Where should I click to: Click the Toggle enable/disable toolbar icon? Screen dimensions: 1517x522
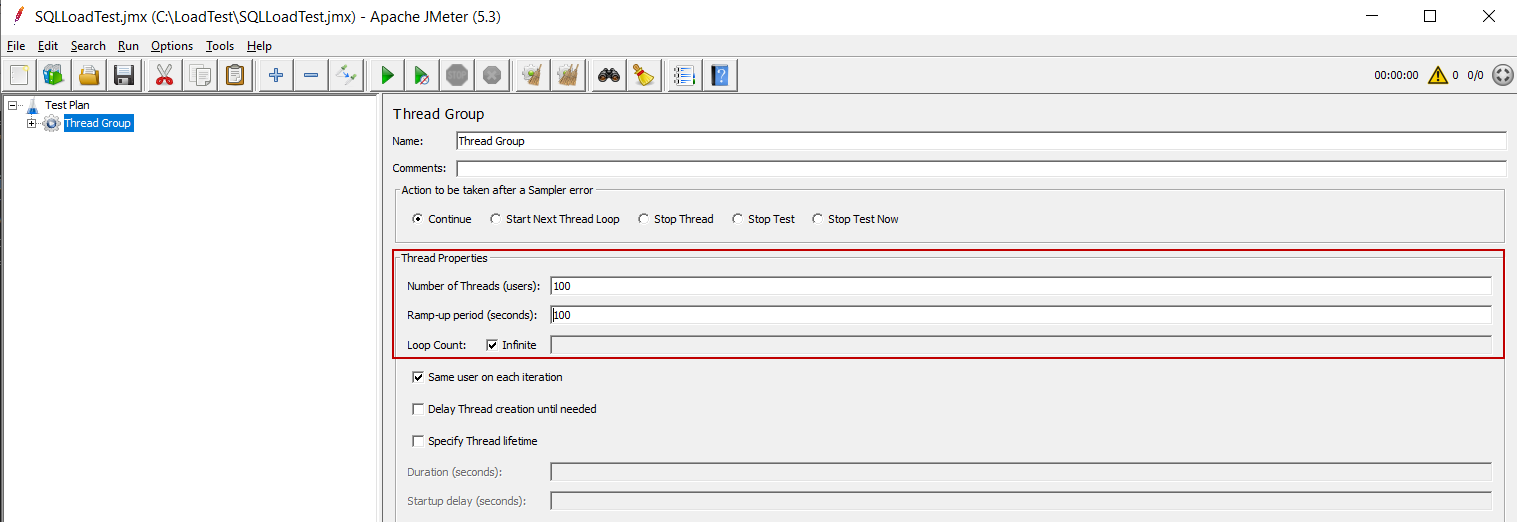coord(346,75)
